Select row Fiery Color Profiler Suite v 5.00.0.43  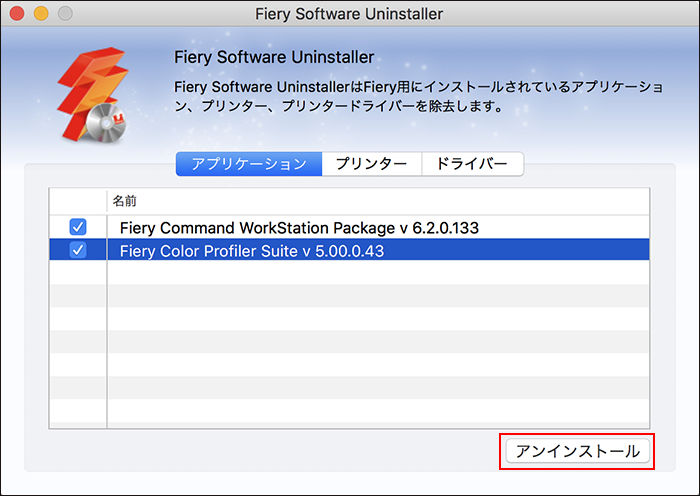(349, 250)
